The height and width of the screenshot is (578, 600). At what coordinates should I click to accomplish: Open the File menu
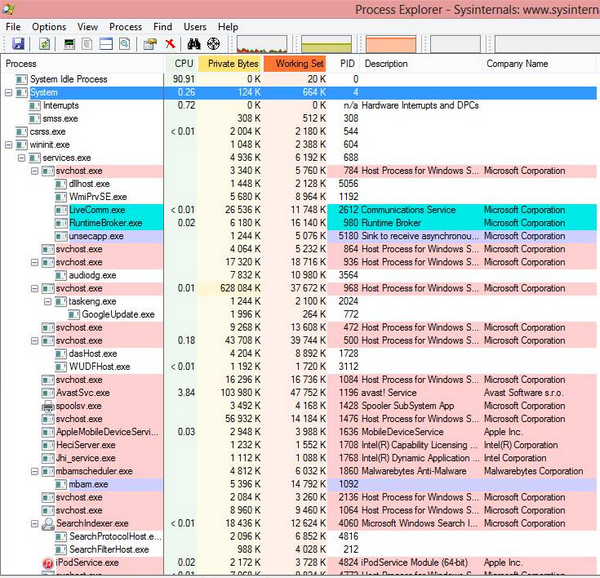click(x=13, y=27)
